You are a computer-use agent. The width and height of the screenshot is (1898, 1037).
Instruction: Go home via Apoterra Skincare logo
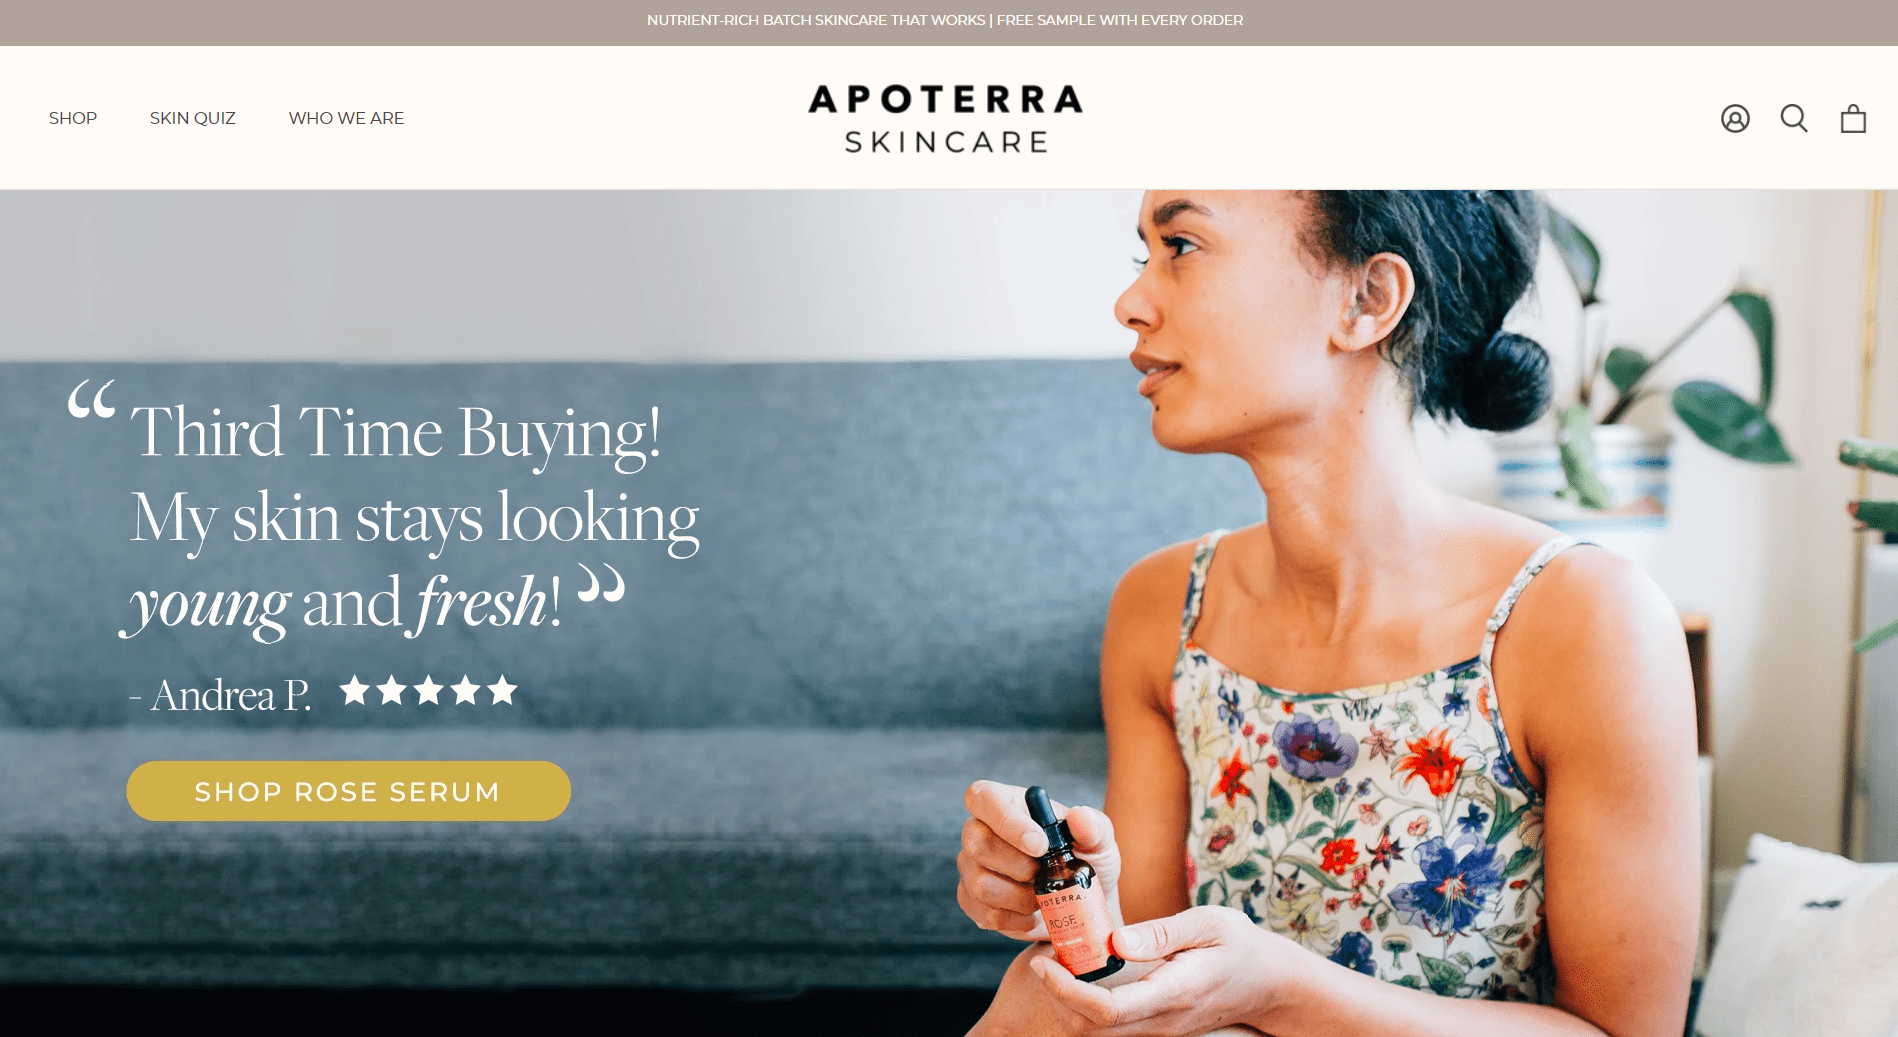point(946,119)
